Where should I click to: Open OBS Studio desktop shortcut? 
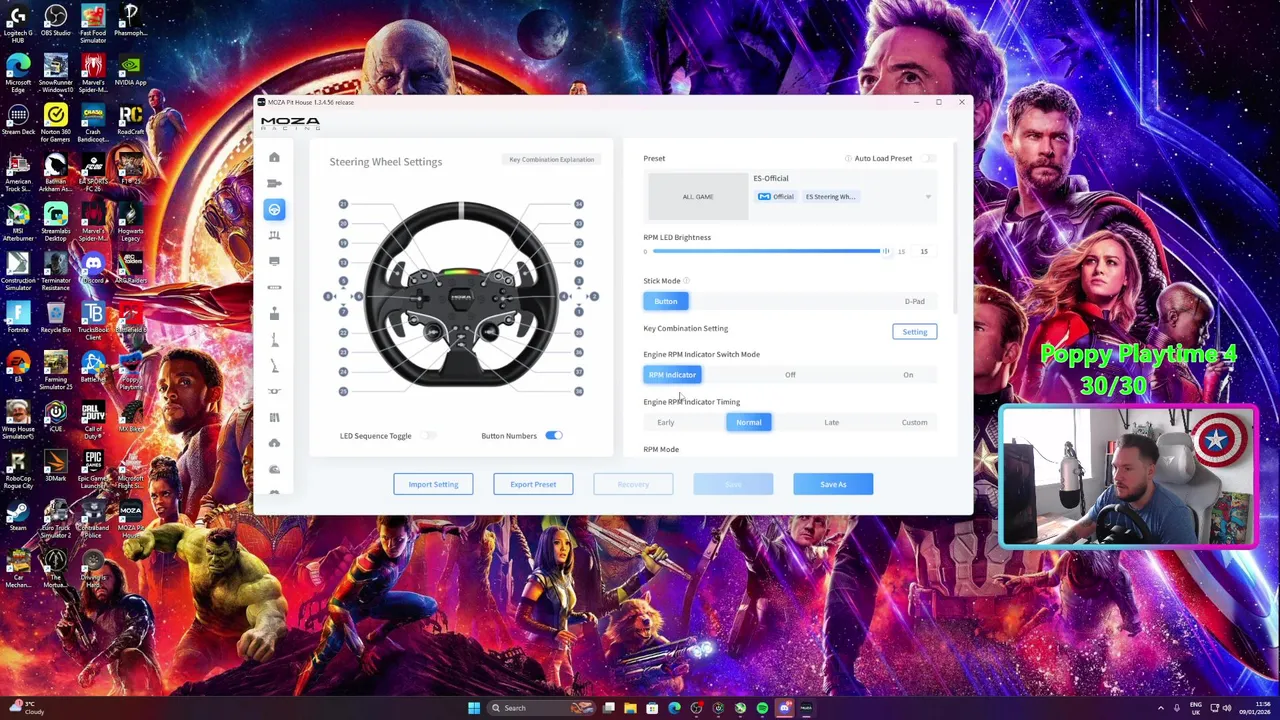click(56, 21)
